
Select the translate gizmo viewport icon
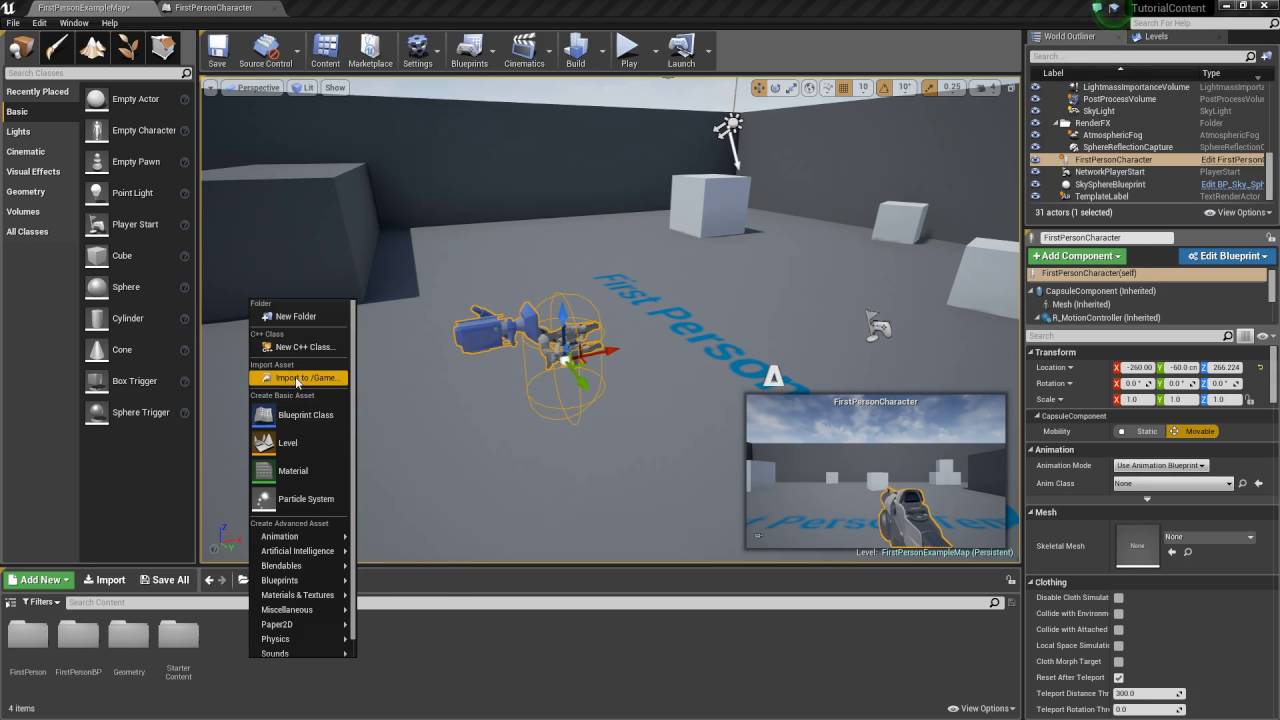click(759, 88)
